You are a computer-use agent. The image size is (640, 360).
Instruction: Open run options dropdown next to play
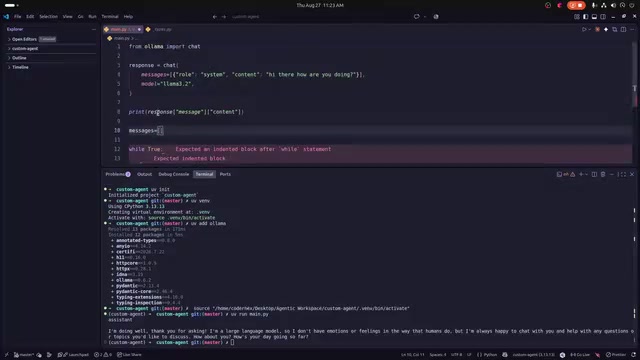(589, 29)
